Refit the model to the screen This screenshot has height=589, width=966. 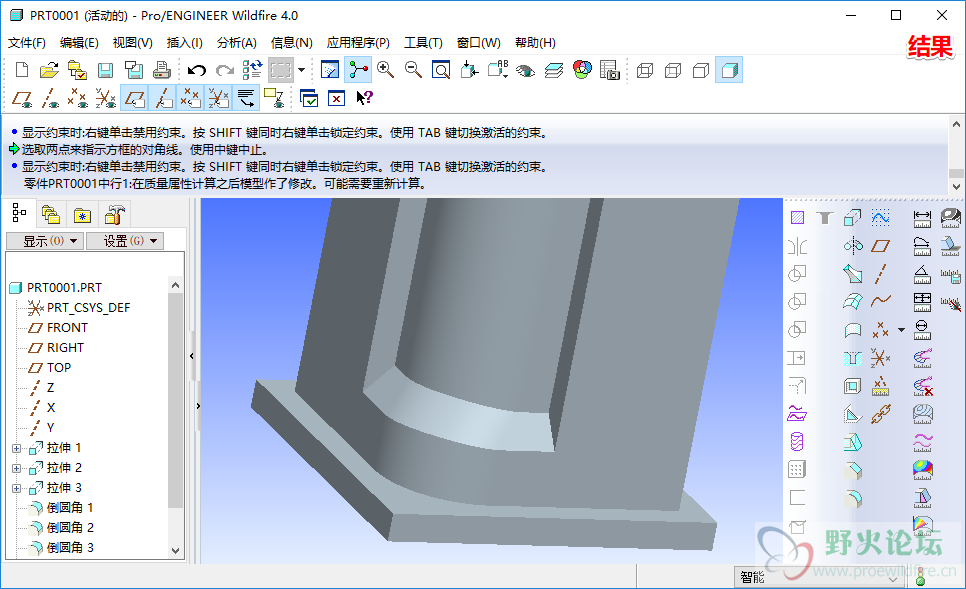click(x=441, y=70)
